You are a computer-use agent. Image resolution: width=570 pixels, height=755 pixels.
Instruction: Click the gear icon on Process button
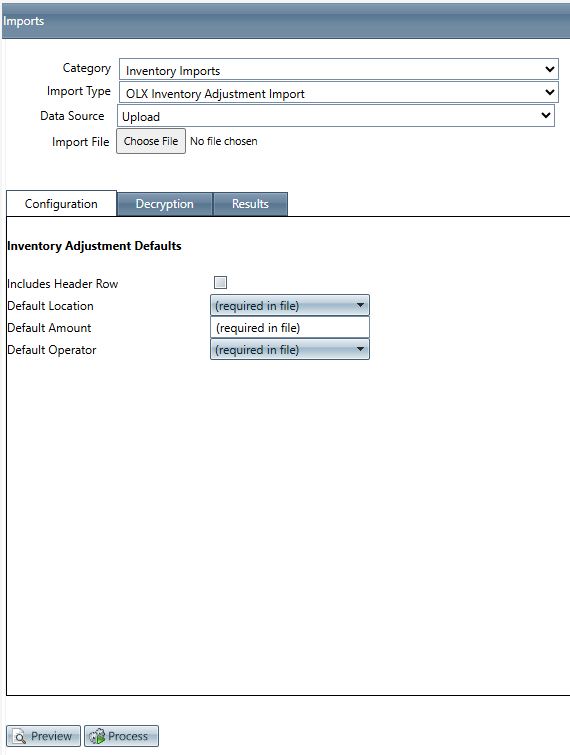click(x=97, y=736)
